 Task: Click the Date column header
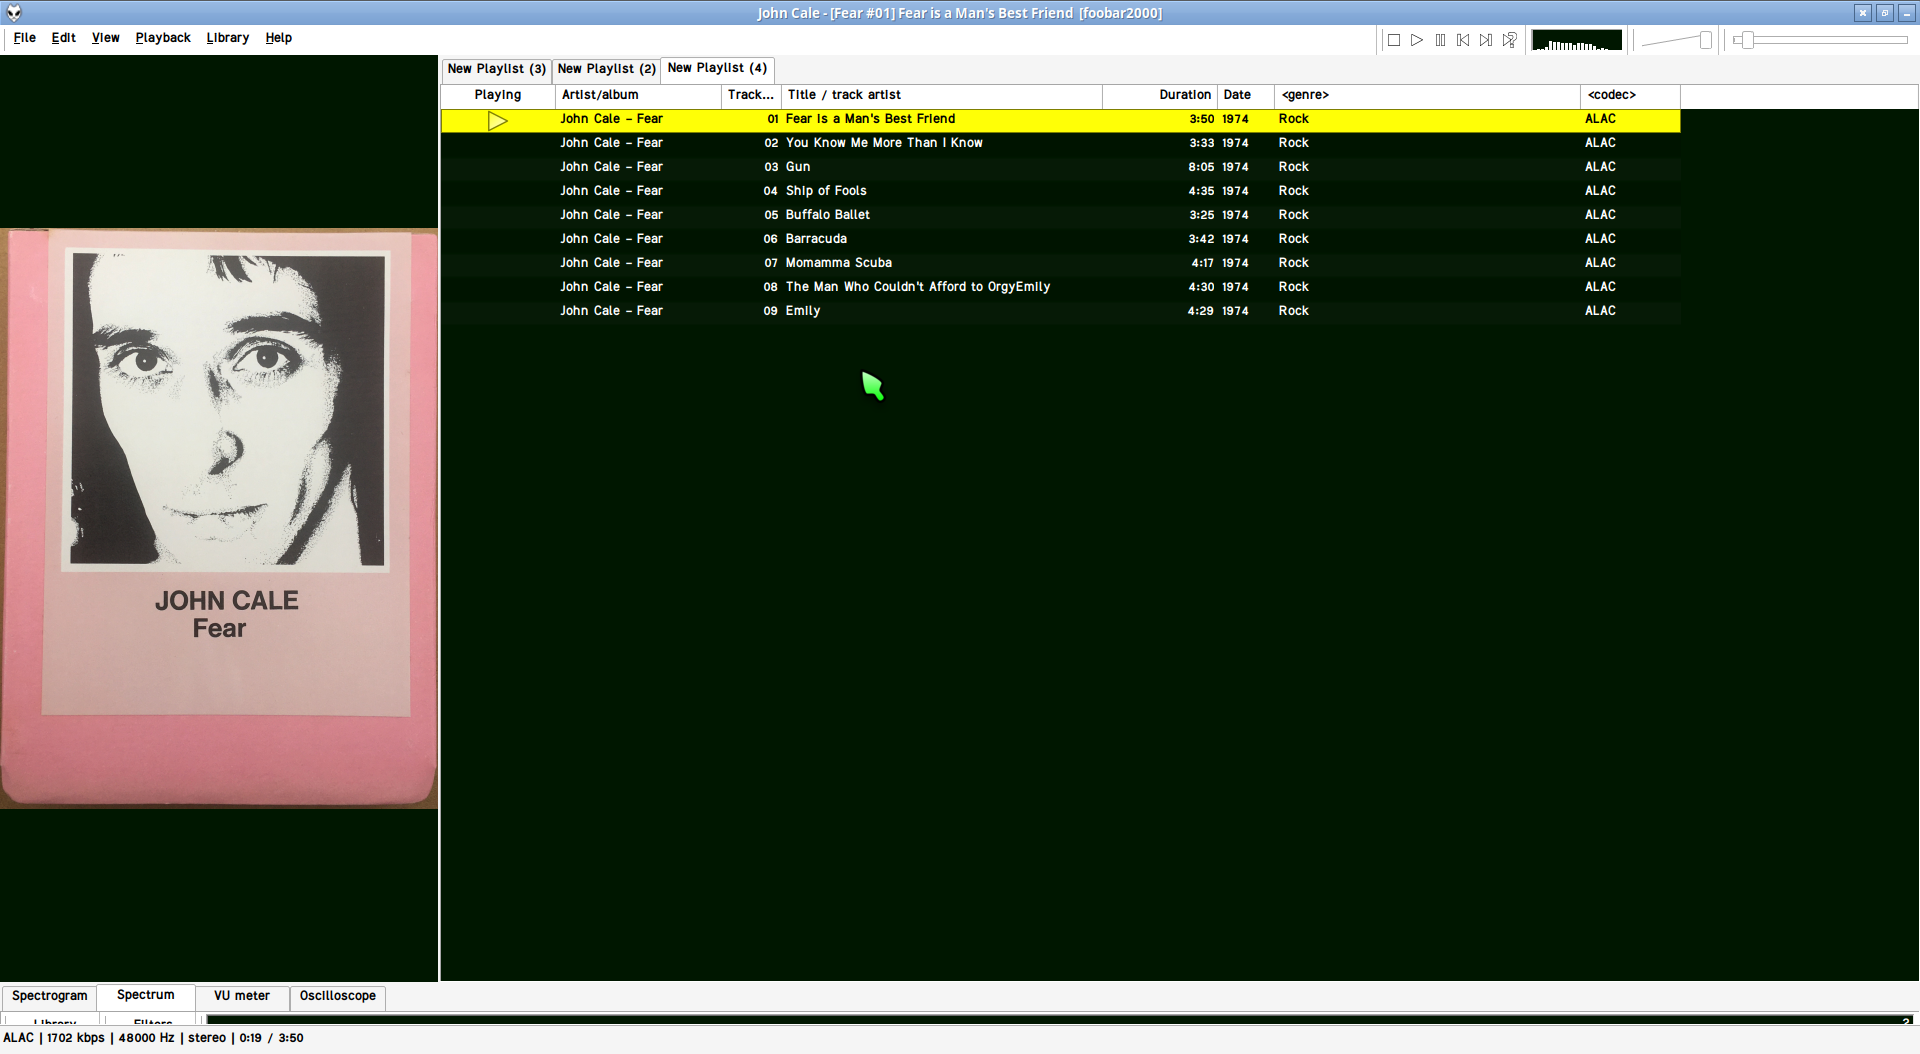(x=1246, y=95)
